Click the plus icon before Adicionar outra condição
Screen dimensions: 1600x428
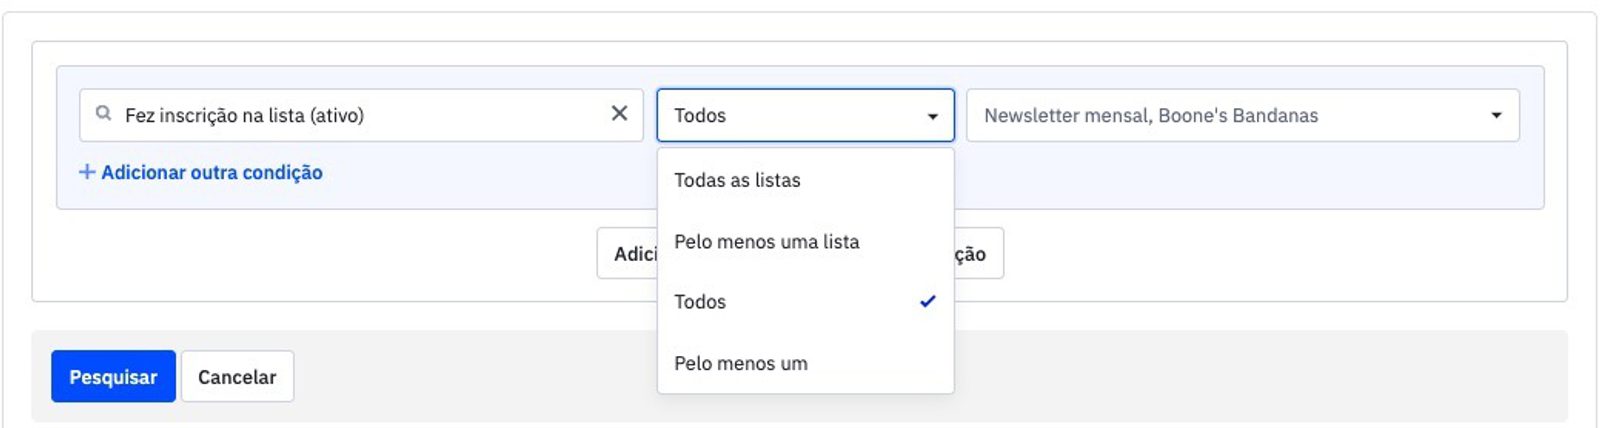point(87,172)
